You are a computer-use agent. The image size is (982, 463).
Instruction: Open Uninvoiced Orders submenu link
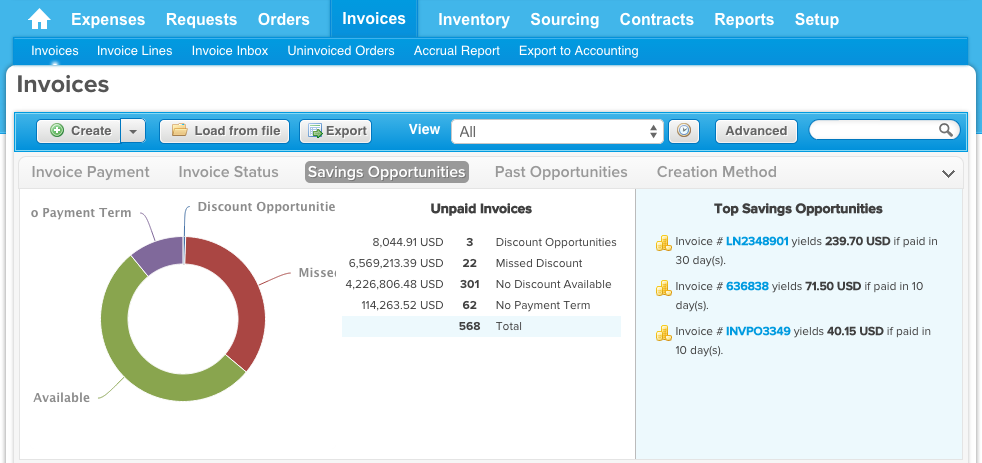pos(341,51)
